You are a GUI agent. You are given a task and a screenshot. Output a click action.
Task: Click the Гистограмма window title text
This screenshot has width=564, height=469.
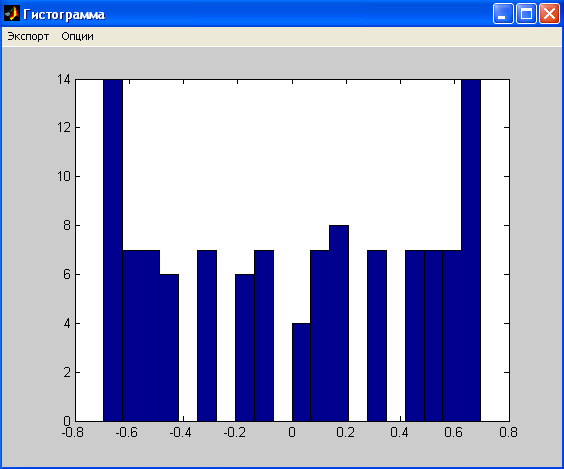(x=64, y=15)
